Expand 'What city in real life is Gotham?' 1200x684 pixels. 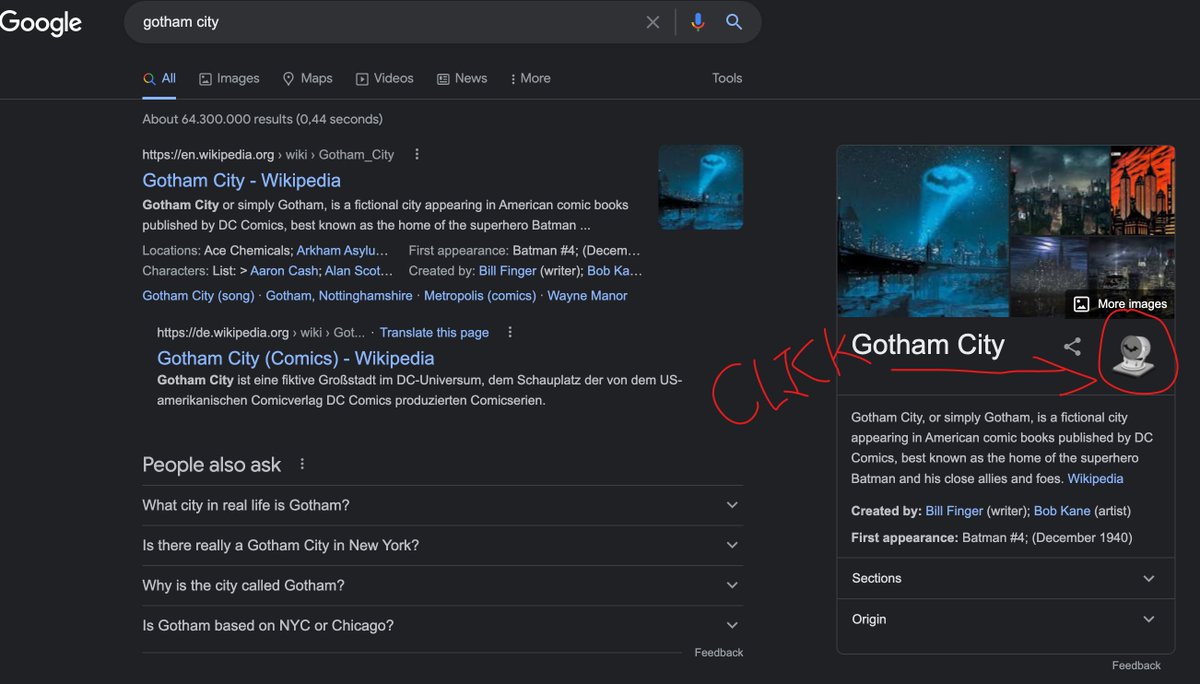(x=442, y=505)
